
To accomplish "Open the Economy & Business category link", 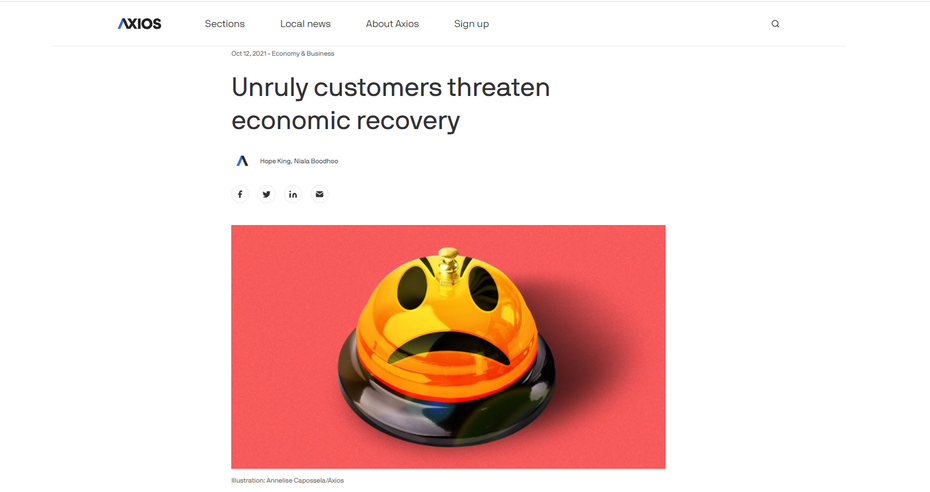I will [x=303, y=53].
